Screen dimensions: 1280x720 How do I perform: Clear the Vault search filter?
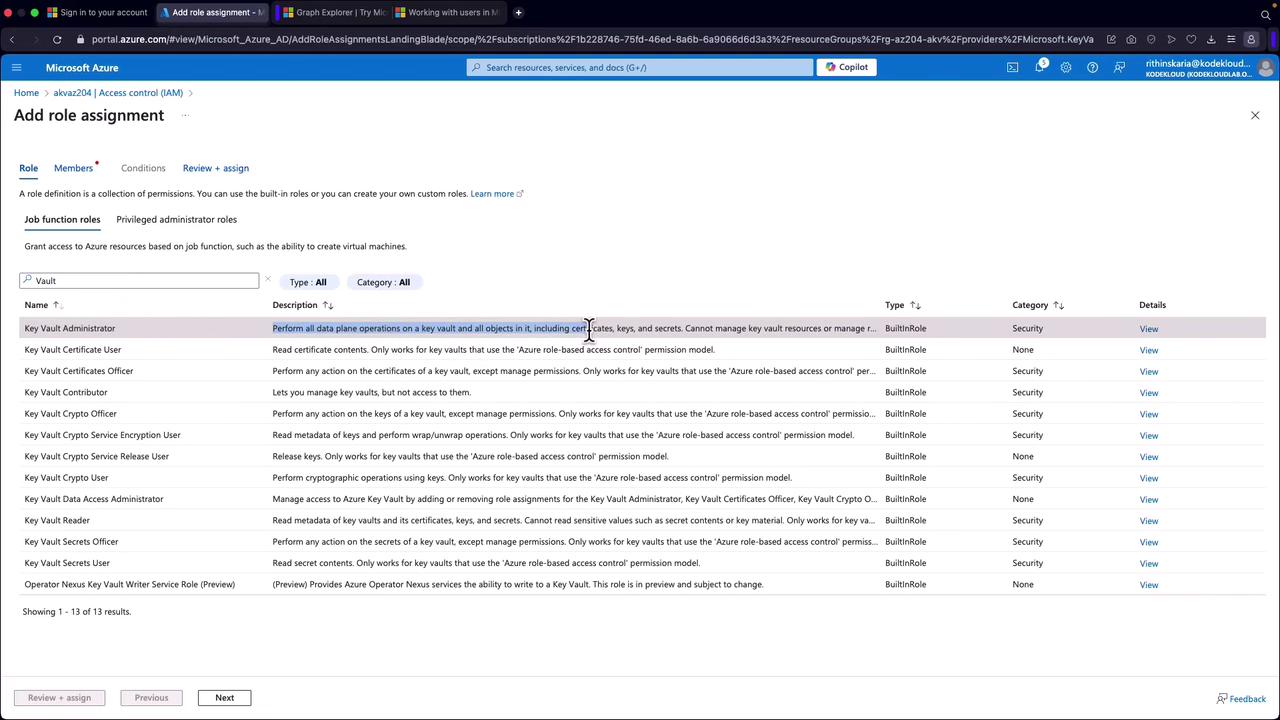click(x=267, y=280)
